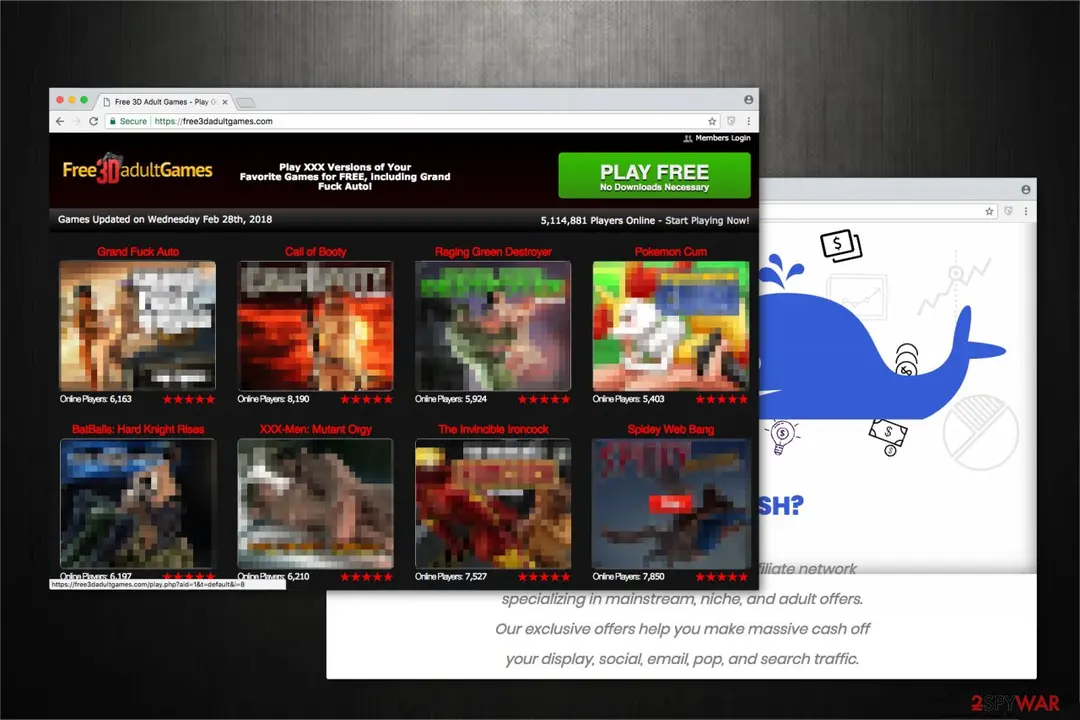Click the bookmark star in back browser window
Screen dimensions: 1080x720
(989, 212)
